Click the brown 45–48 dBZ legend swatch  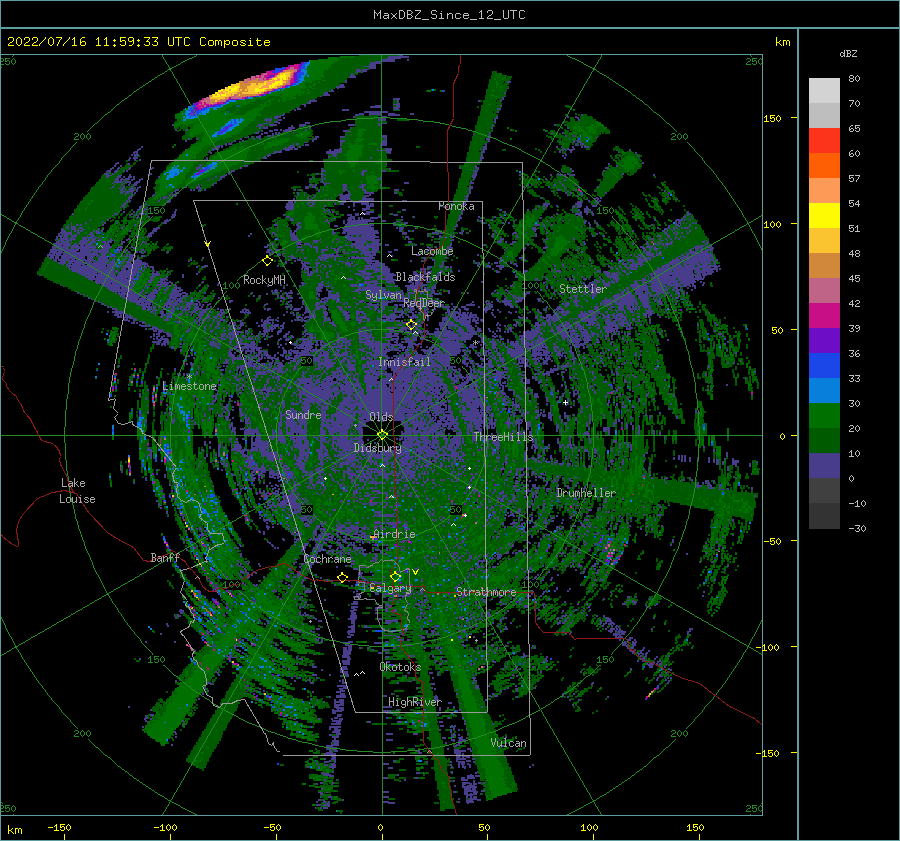click(x=824, y=266)
